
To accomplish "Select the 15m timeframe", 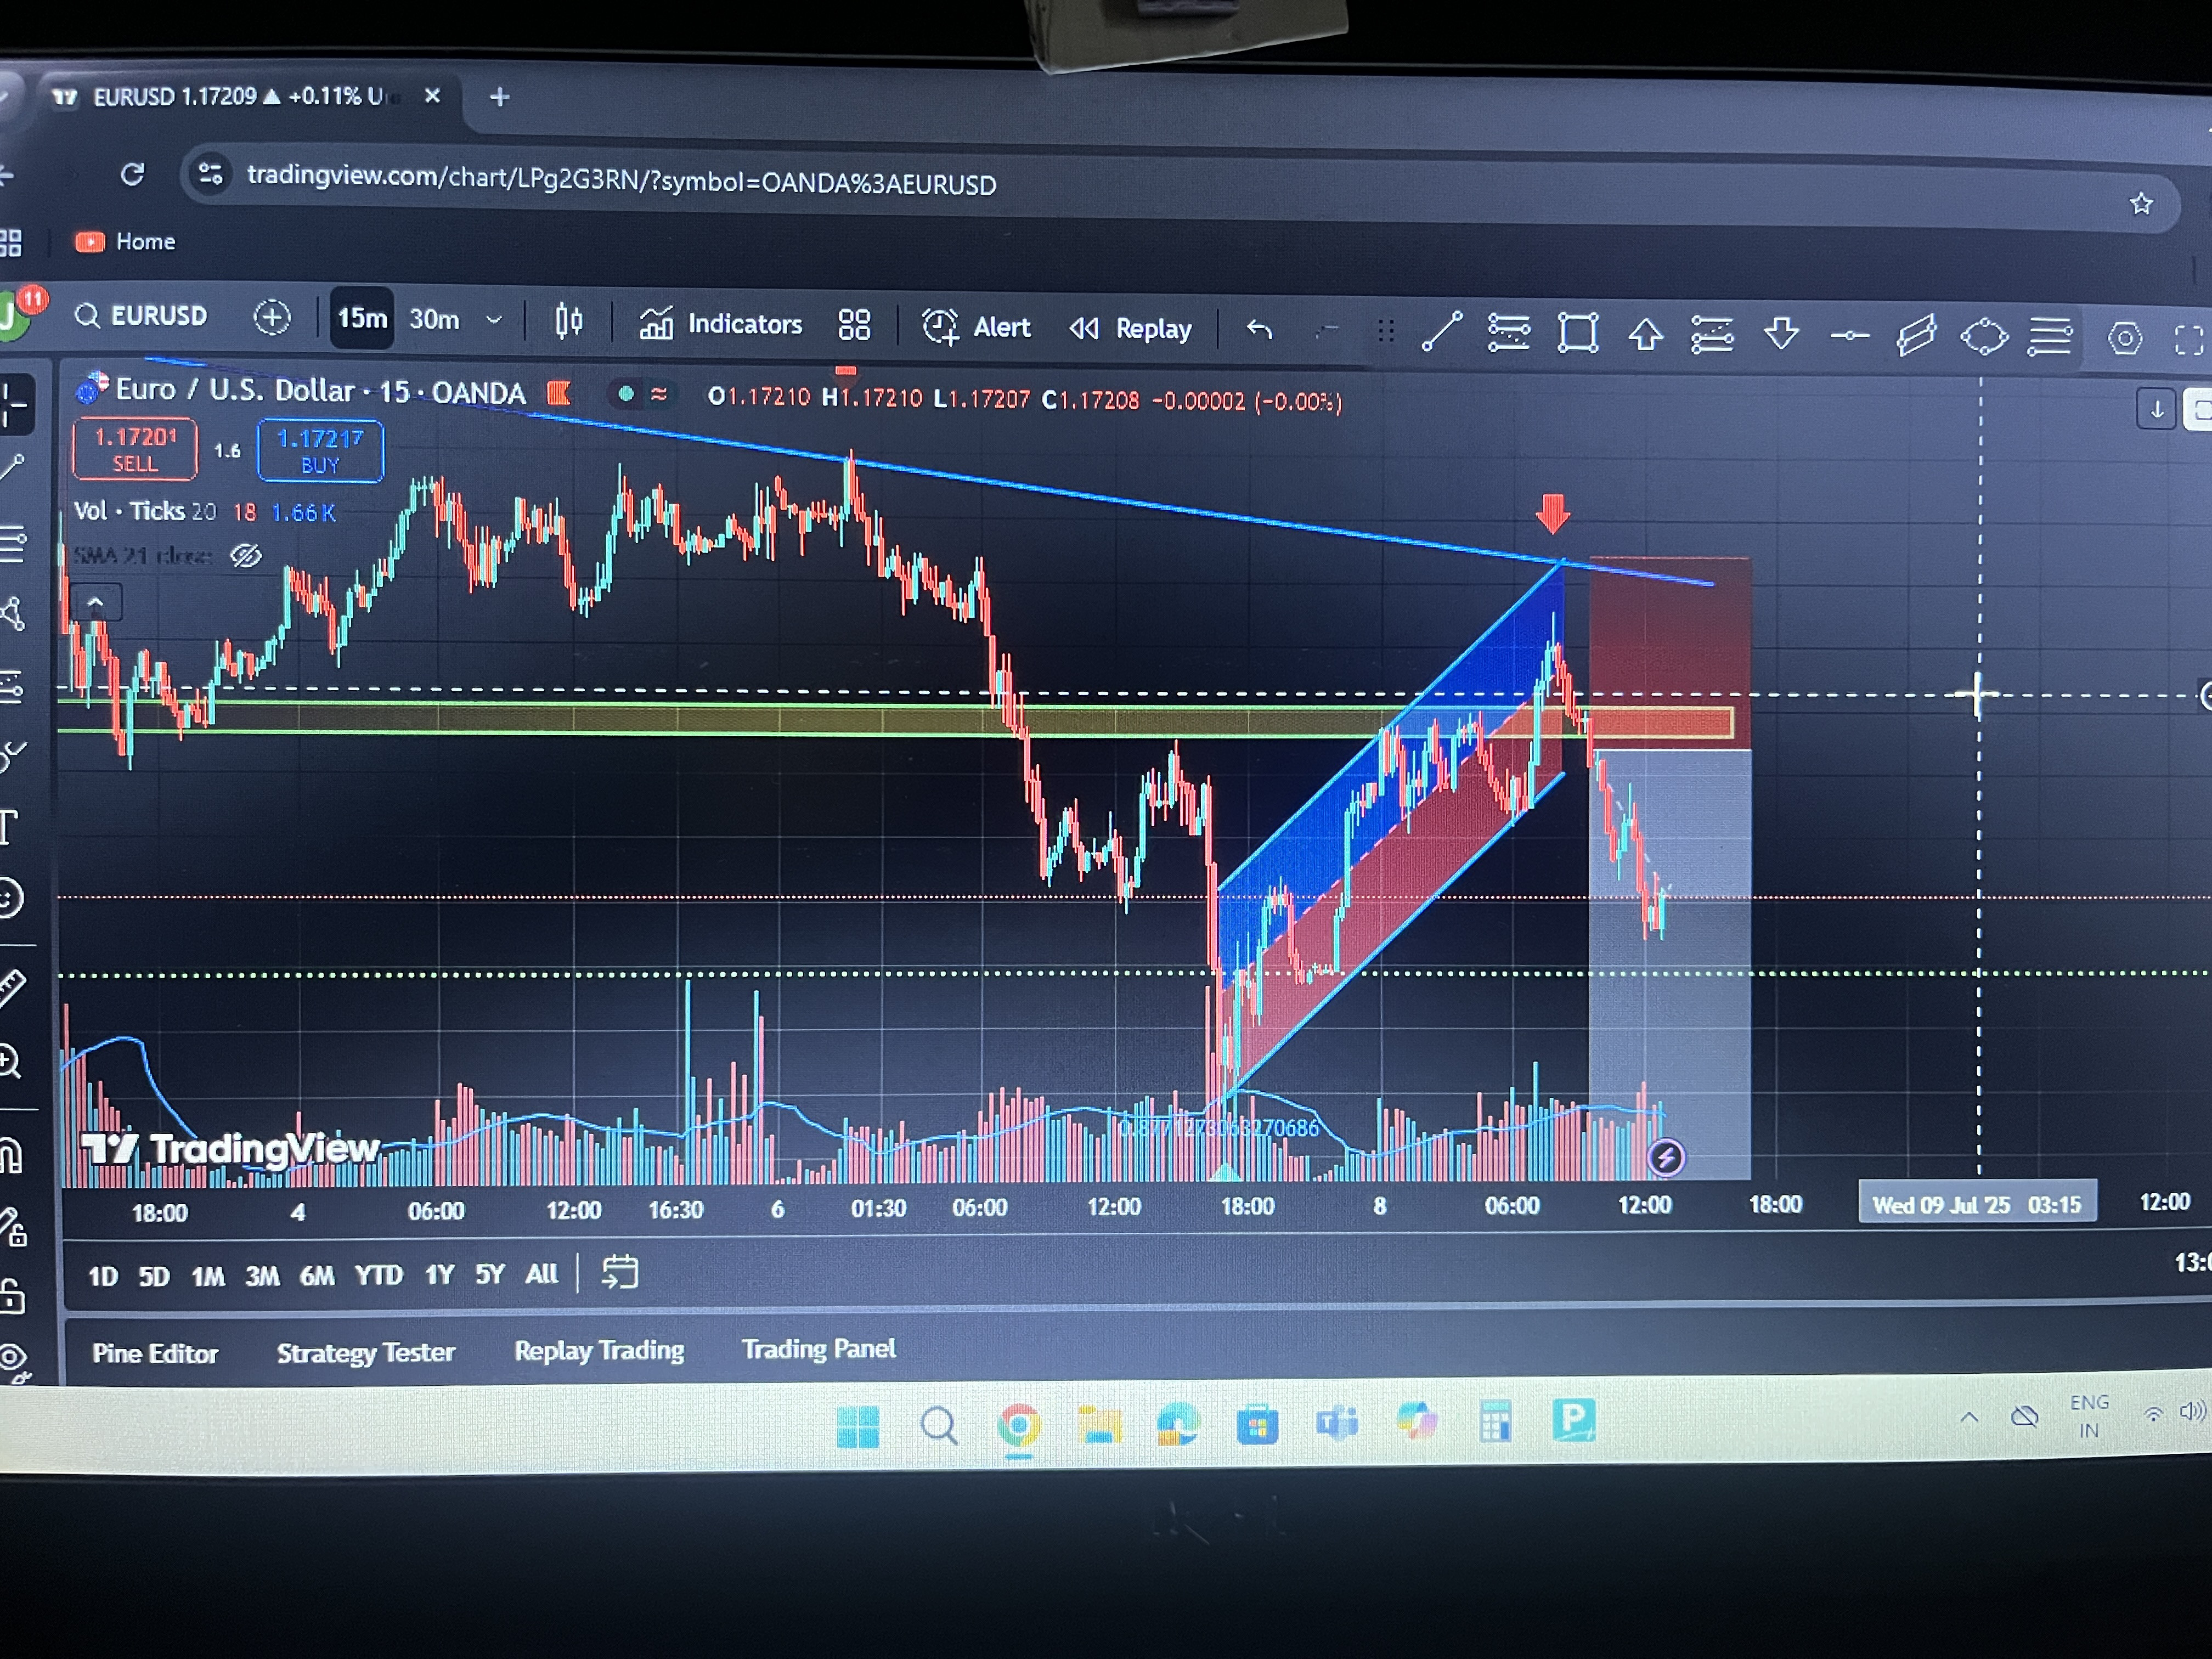I will point(362,319).
